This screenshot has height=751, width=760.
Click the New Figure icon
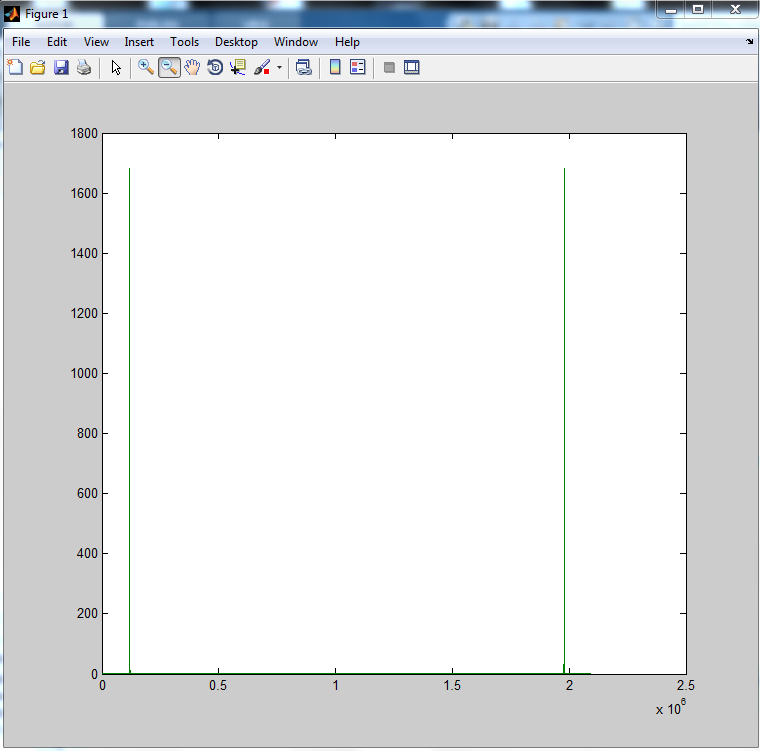point(15,68)
